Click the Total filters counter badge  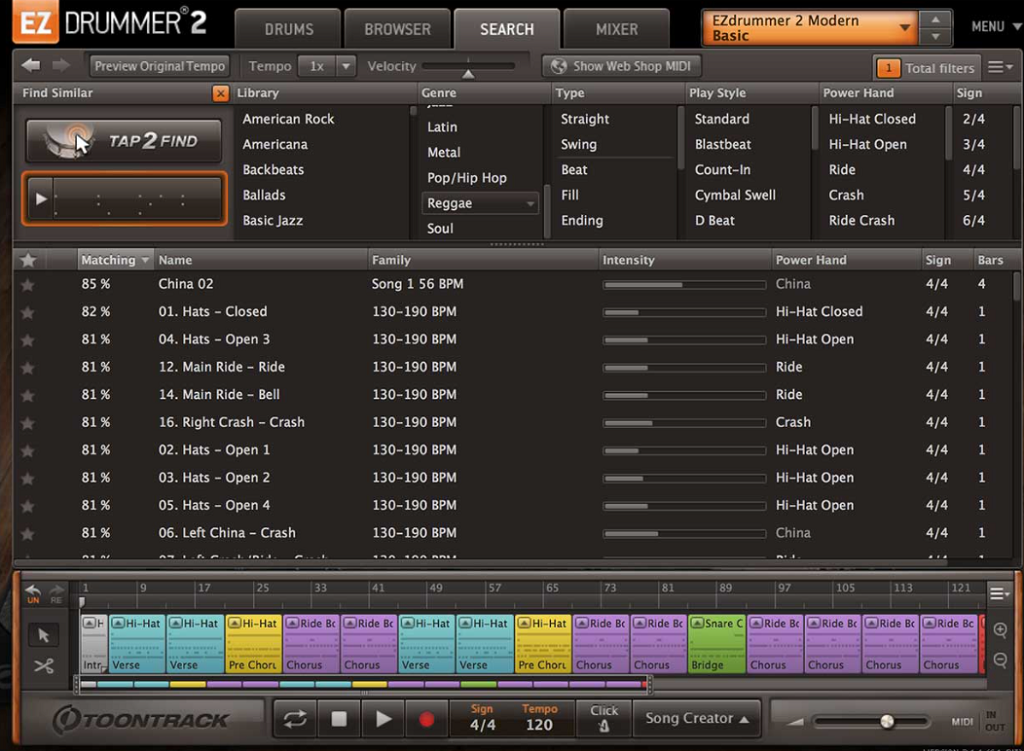coord(888,68)
